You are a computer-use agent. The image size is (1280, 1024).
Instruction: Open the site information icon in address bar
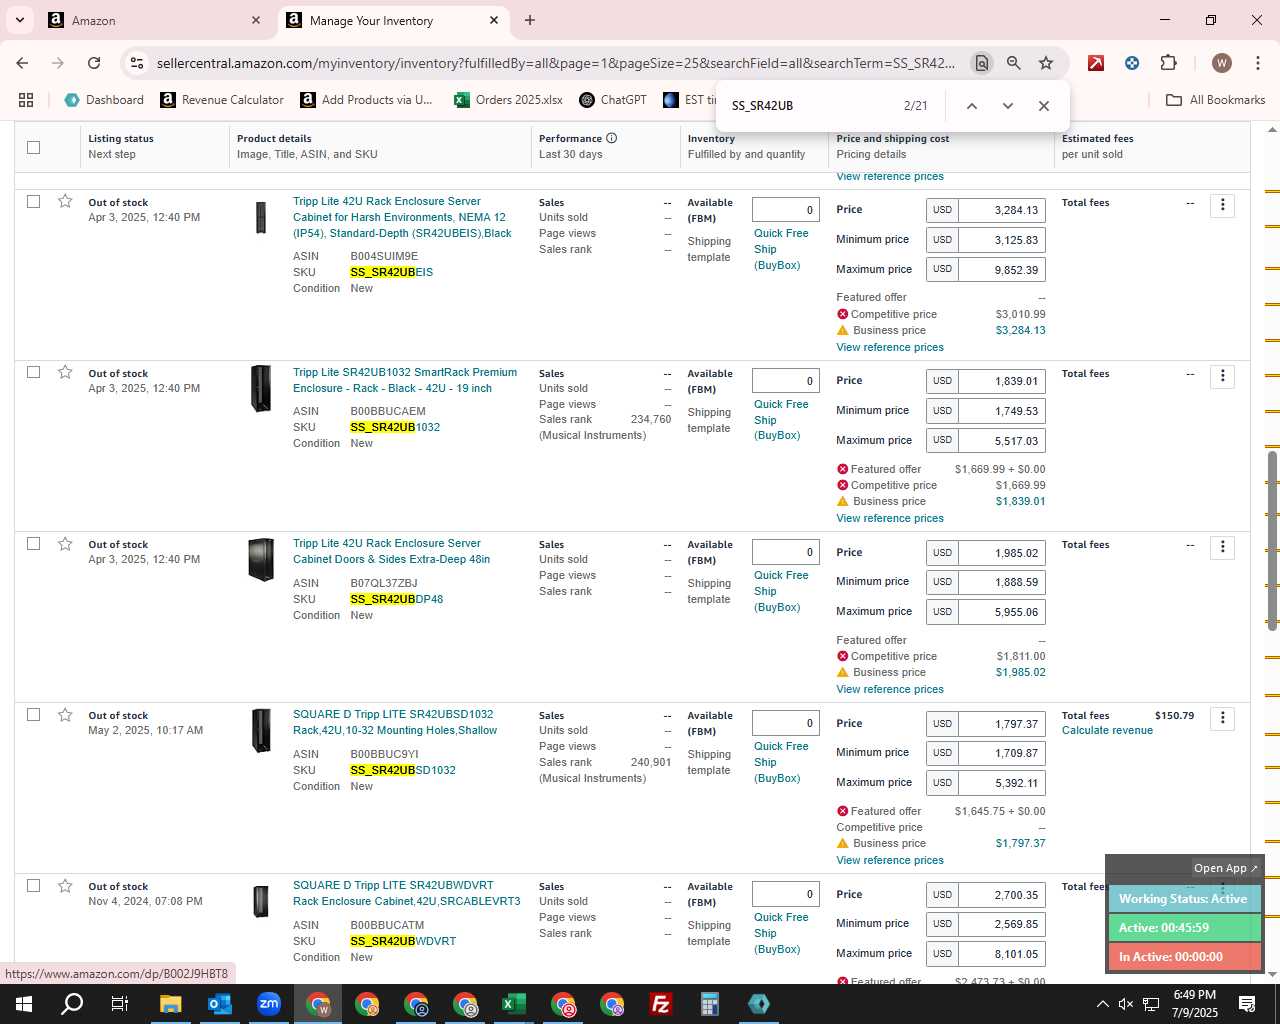[136, 63]
